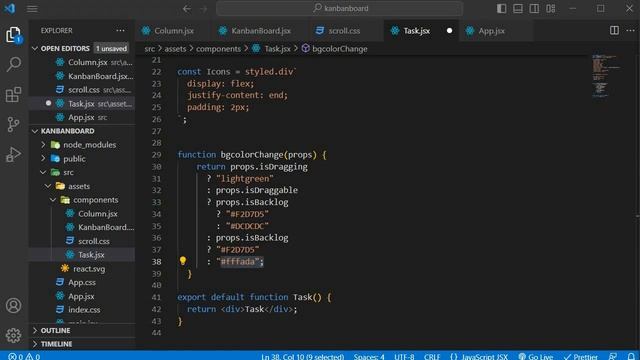
Task: Click the kanbanboard command center search
Action: [340, 9]
